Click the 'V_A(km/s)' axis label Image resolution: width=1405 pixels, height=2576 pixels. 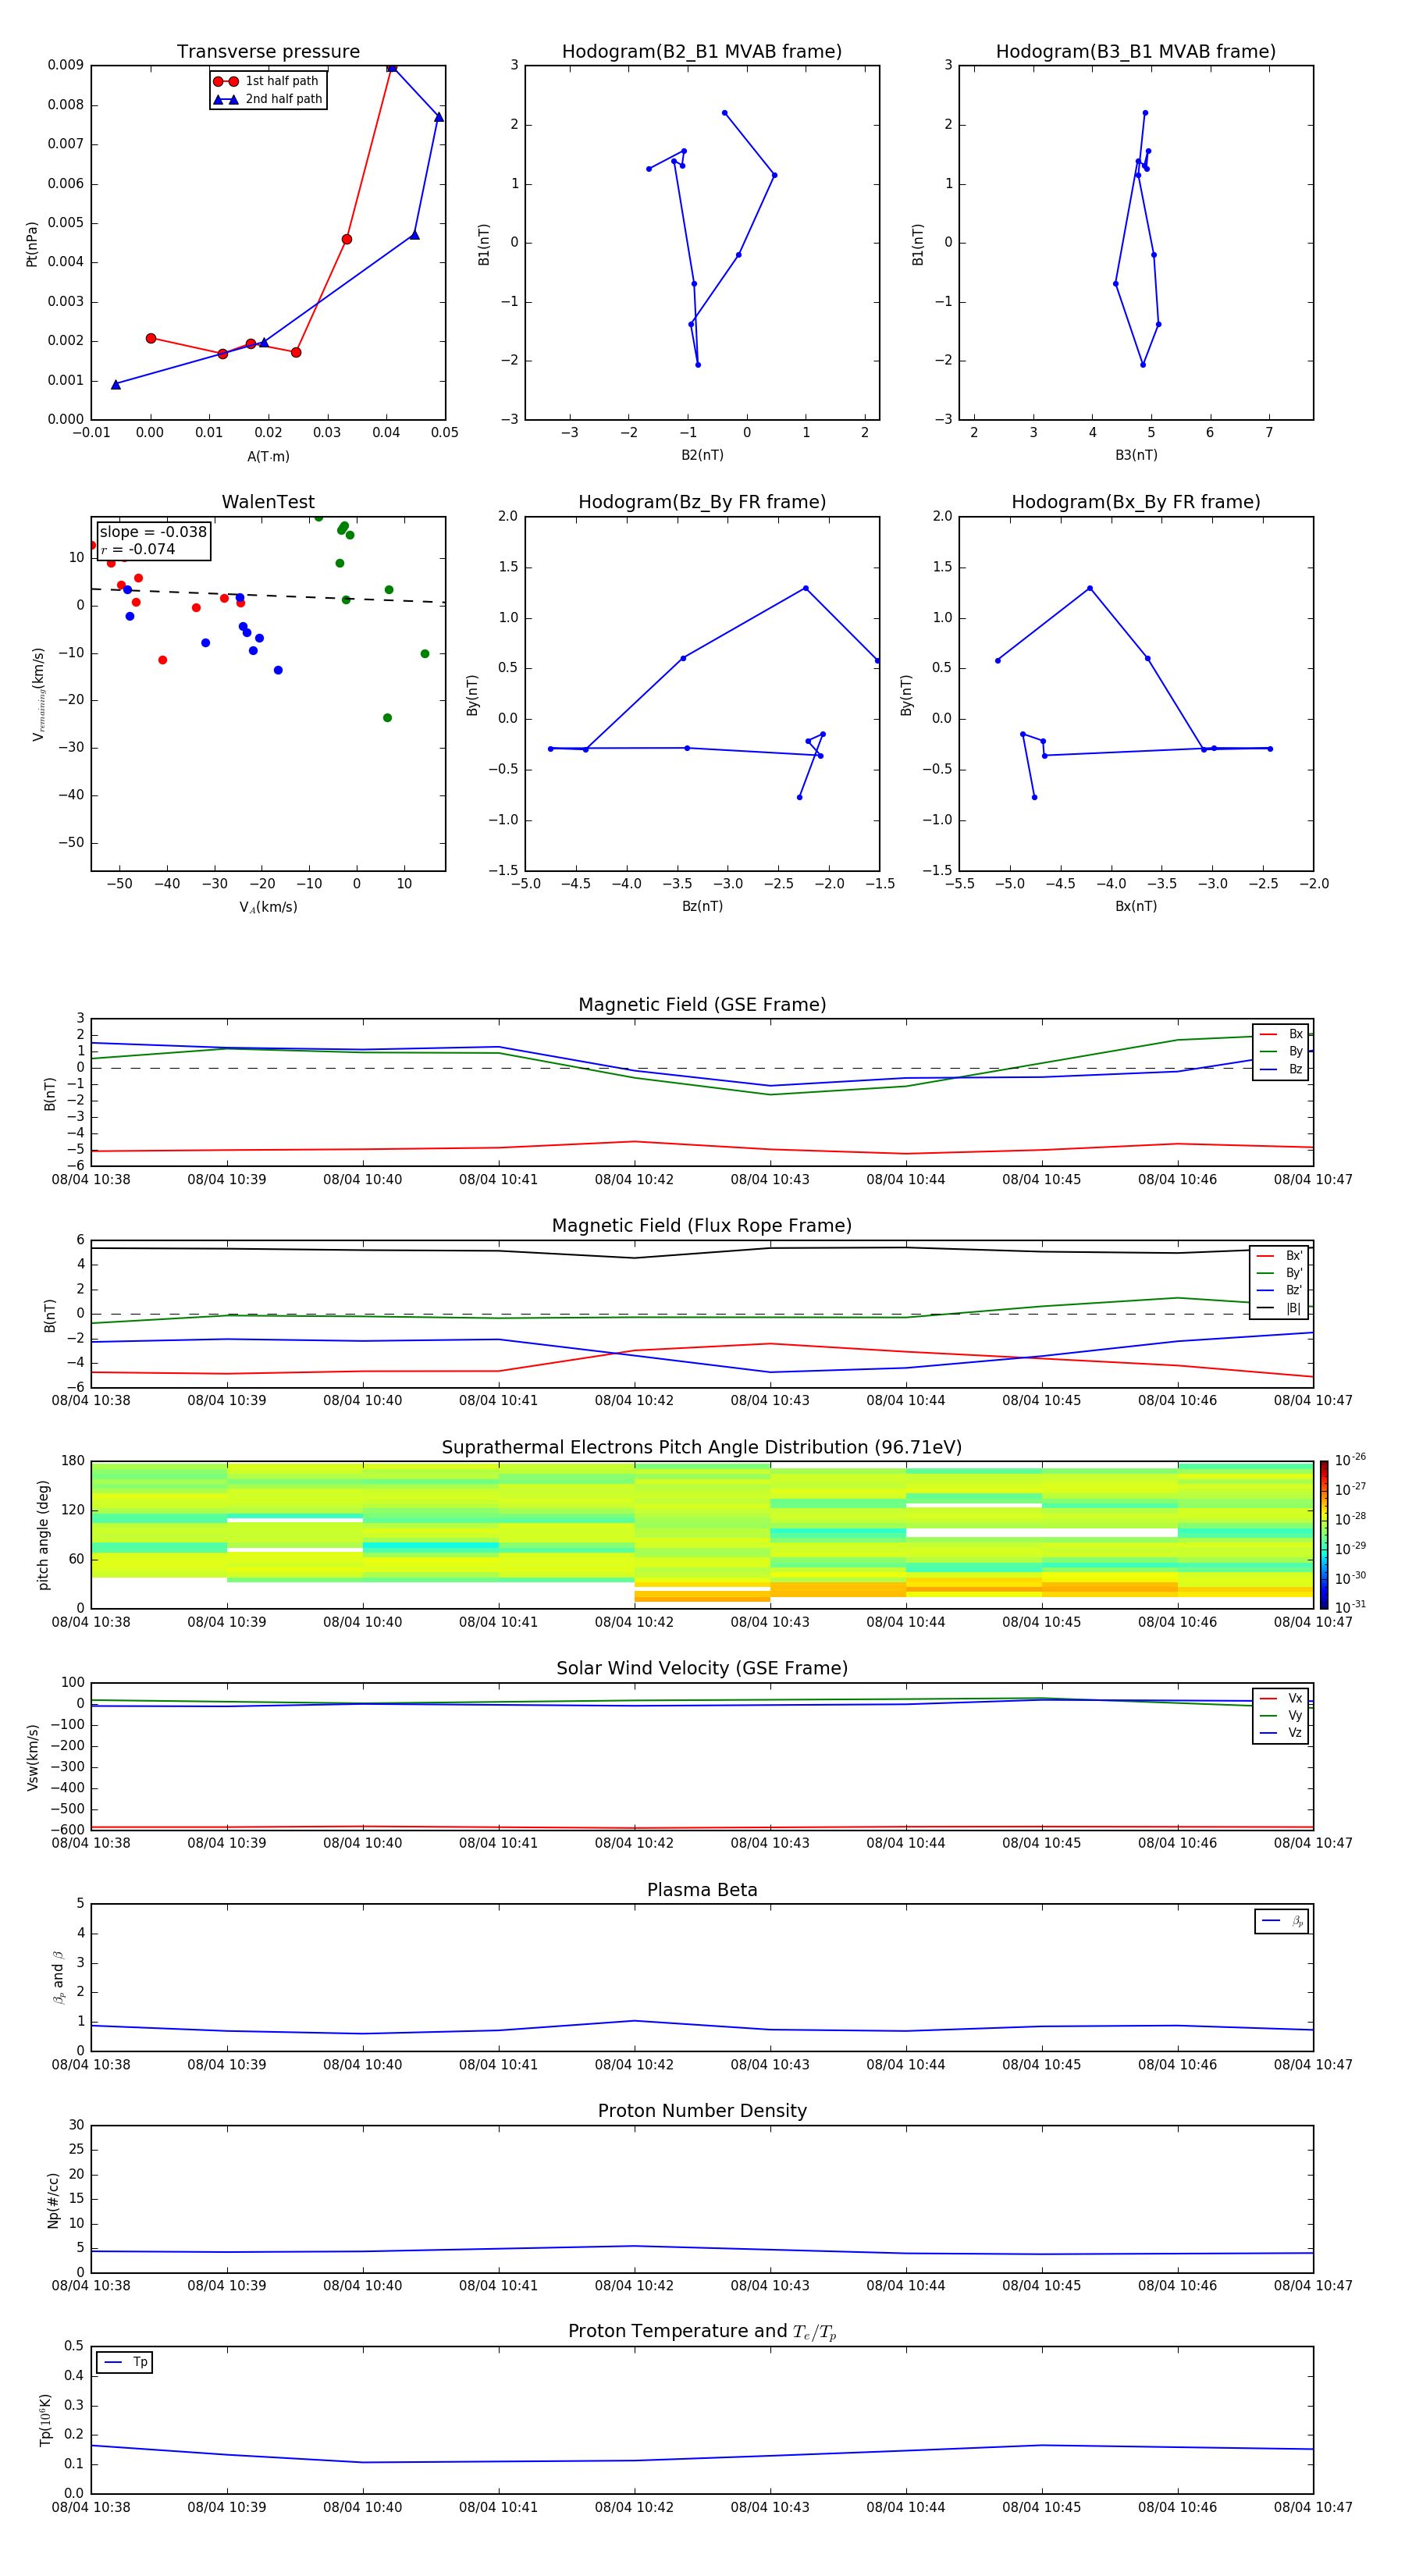pyautogui.click(x=268, y=907)
